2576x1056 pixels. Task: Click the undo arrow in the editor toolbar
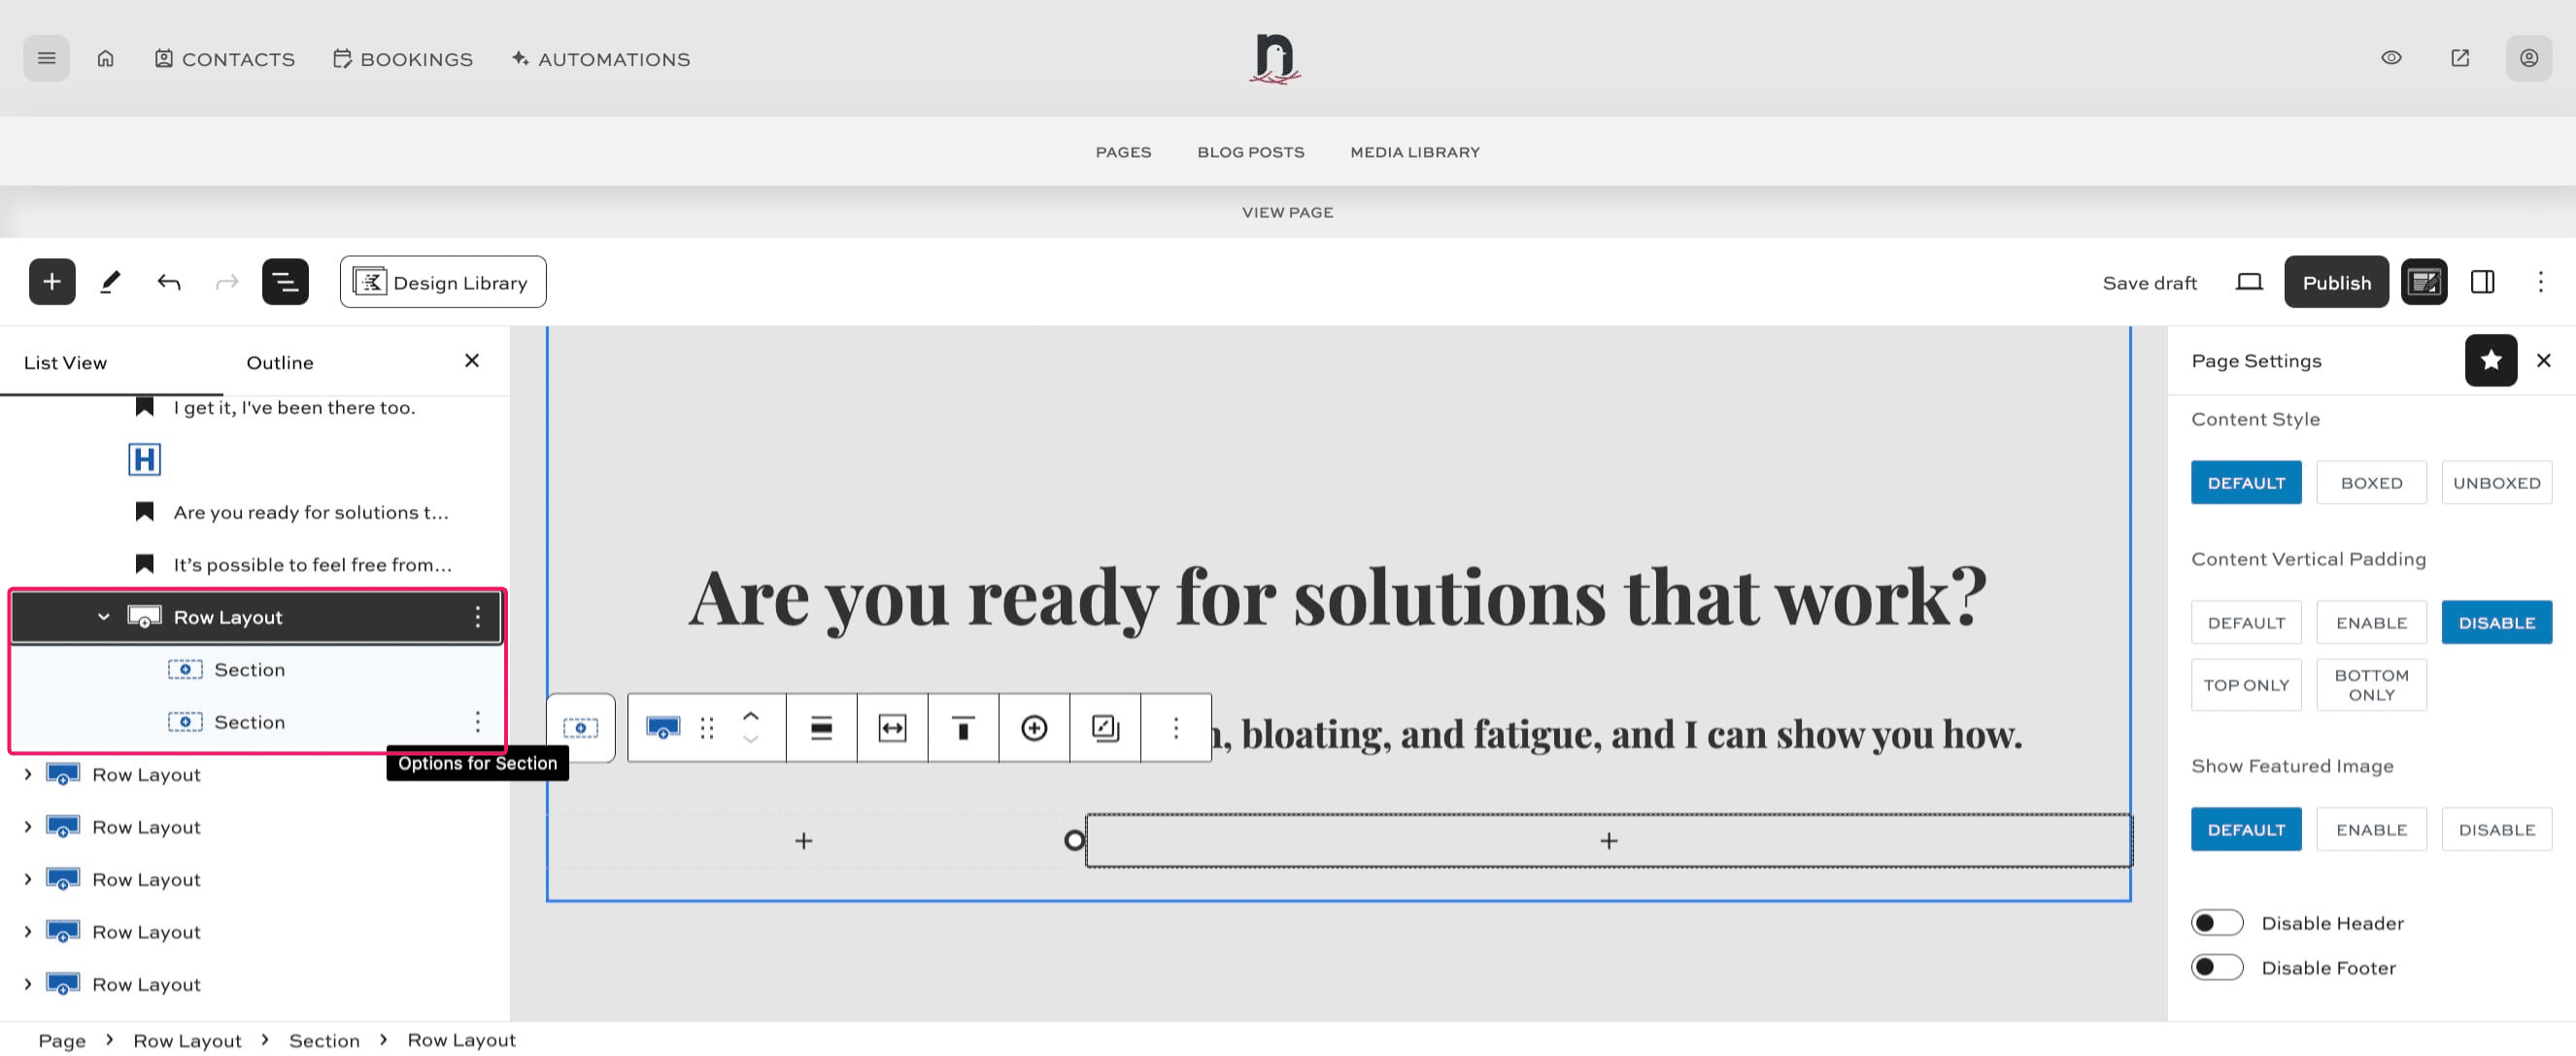point(168,281)
